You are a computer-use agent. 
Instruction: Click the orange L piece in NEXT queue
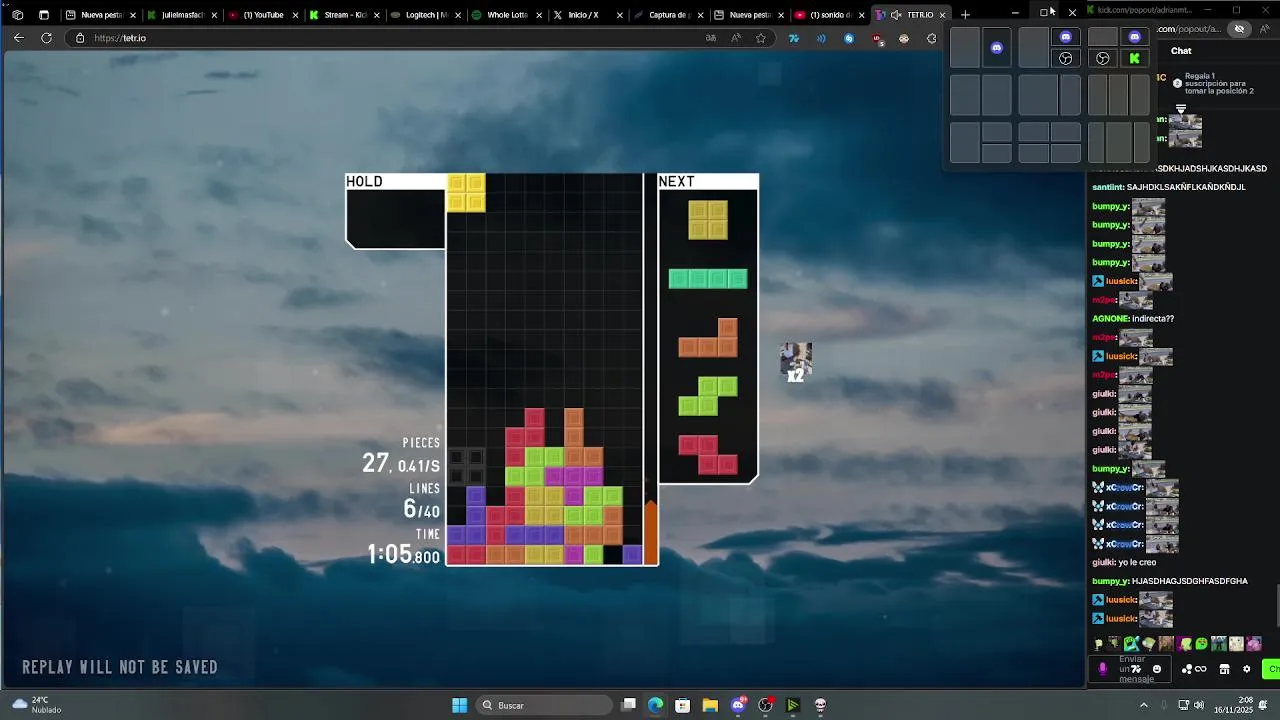(708, 338)
